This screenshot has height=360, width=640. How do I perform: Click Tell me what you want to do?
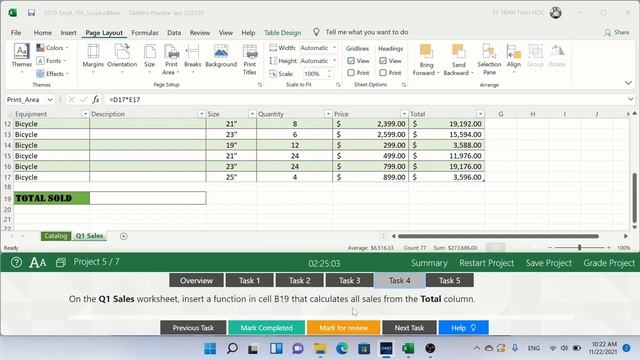coord(367,32)
